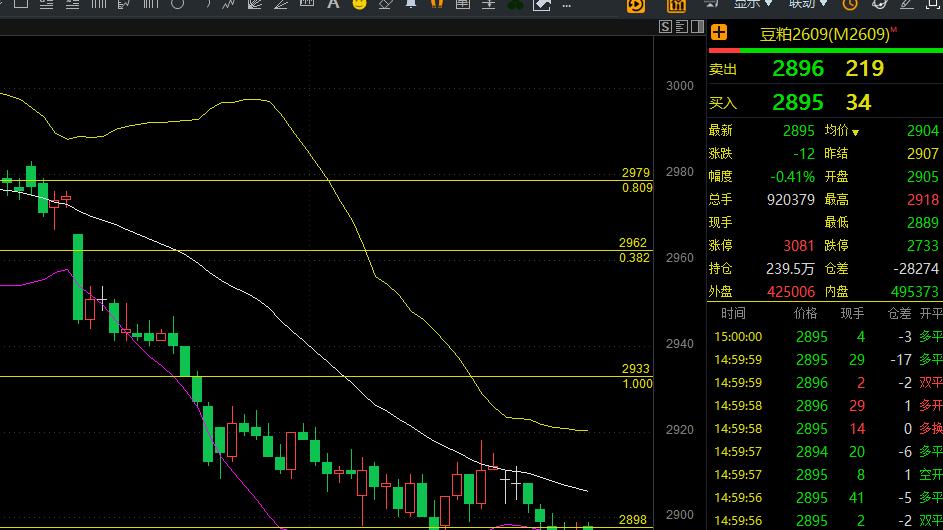Open more drawing tools via ellipsis
Screen dimensions: 943x530
[566, 5]
